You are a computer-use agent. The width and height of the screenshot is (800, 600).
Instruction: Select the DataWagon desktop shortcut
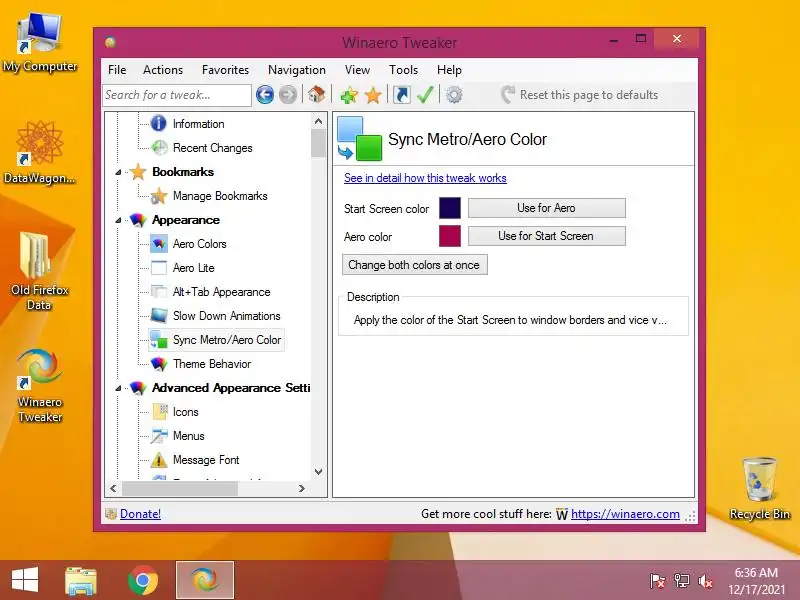[39, 153]
